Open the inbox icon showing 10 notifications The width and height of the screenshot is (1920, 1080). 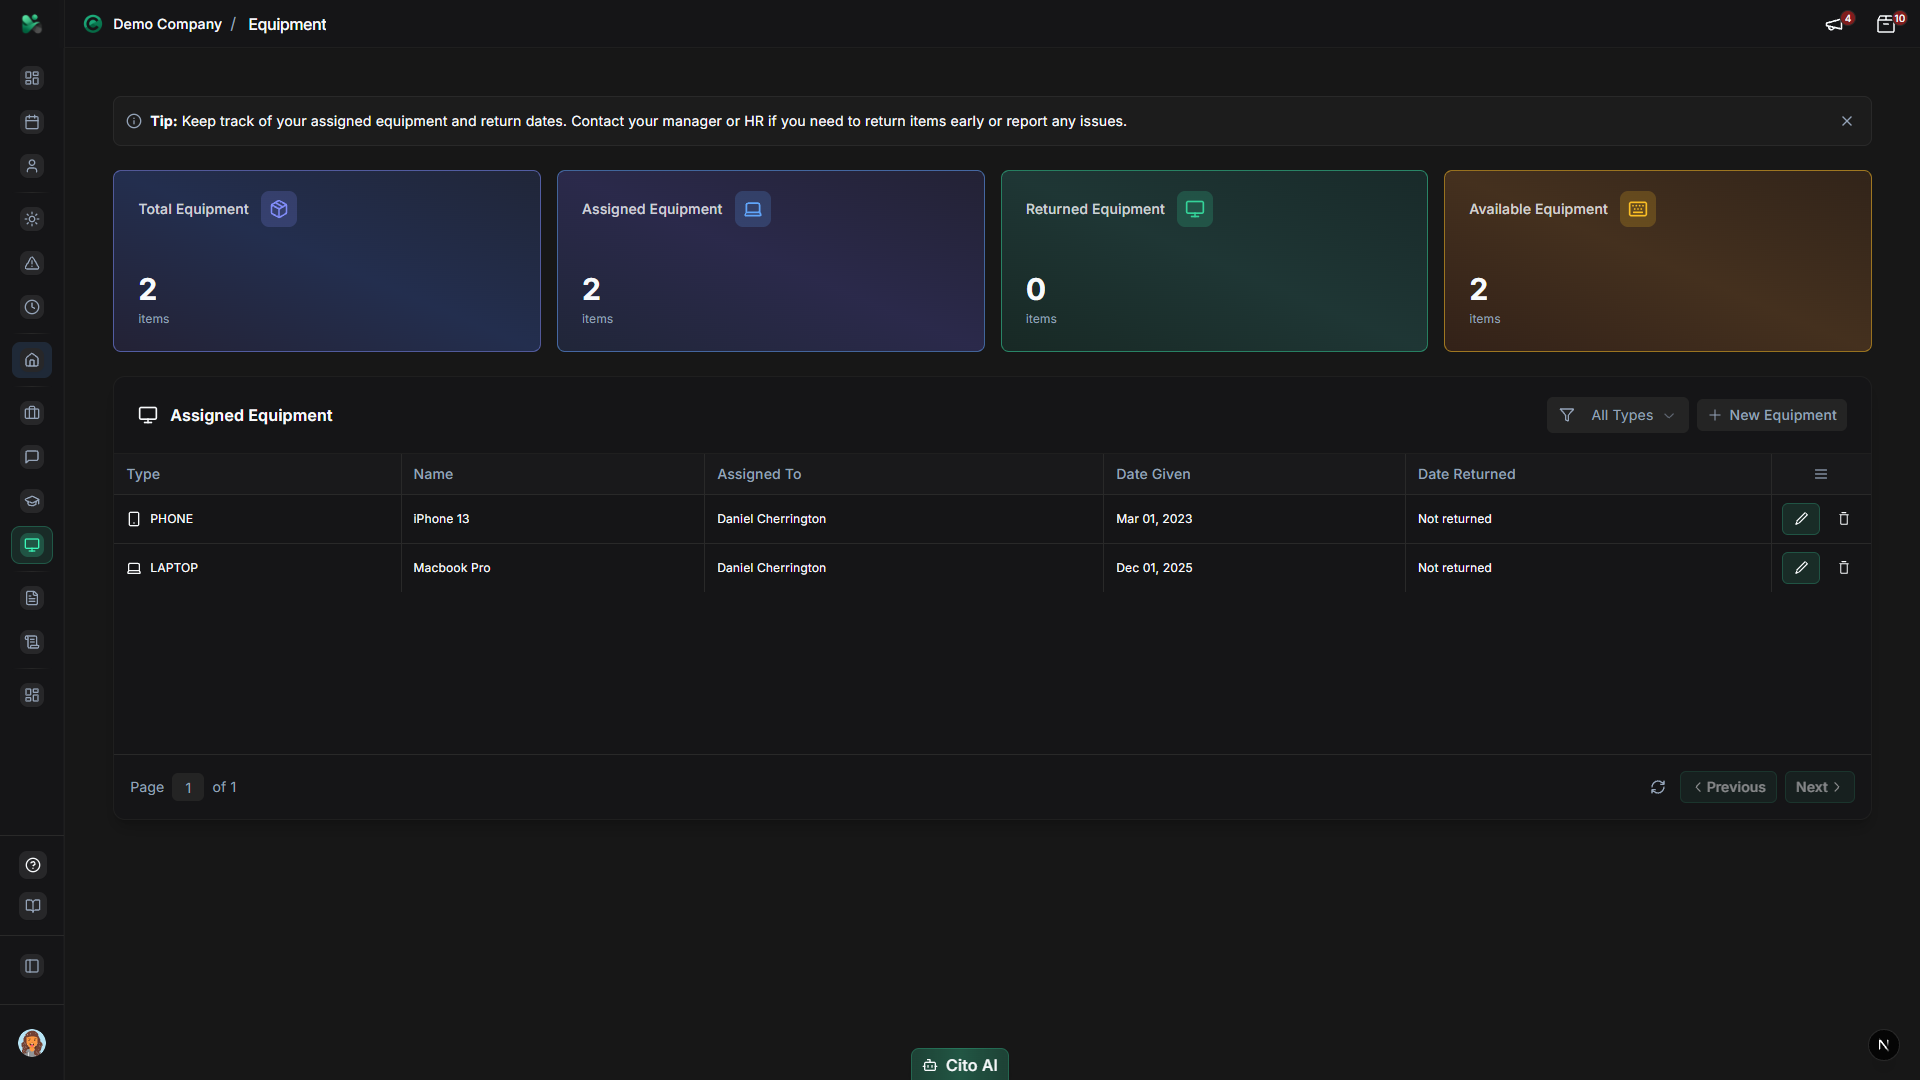[x=1888, y=23]
